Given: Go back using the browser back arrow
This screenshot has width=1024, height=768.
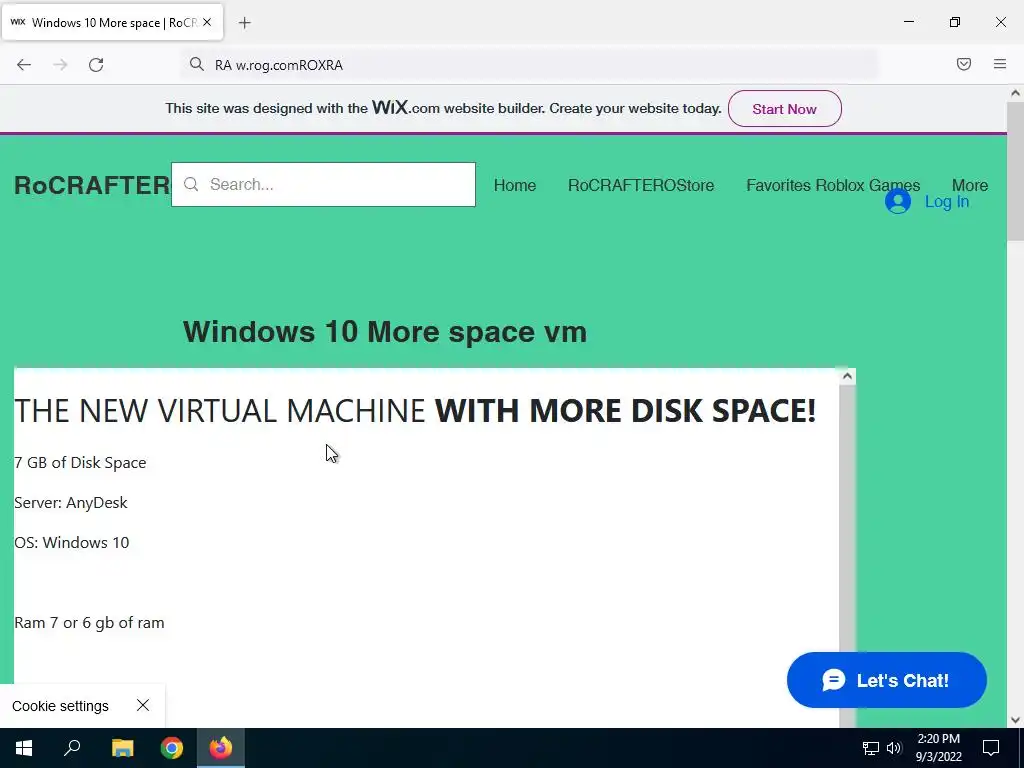Looking at the screenshot, I should (x=24, y=65).
